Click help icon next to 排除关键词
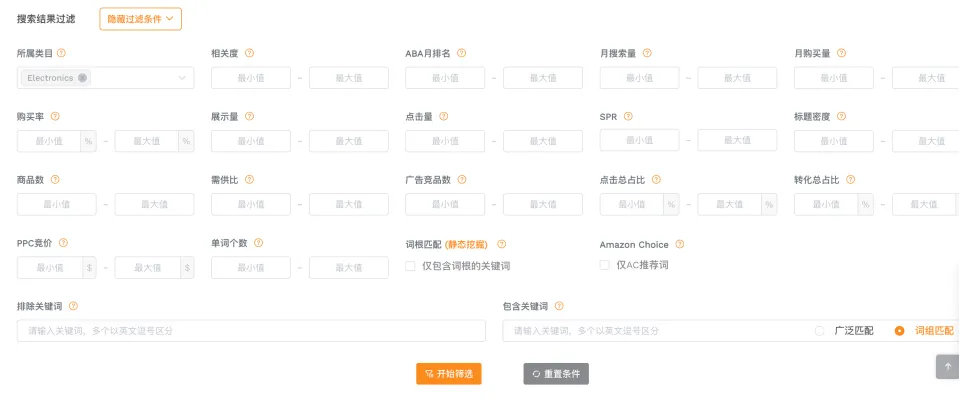The height and width of the screenshot is (401, 960). point(73,305)
